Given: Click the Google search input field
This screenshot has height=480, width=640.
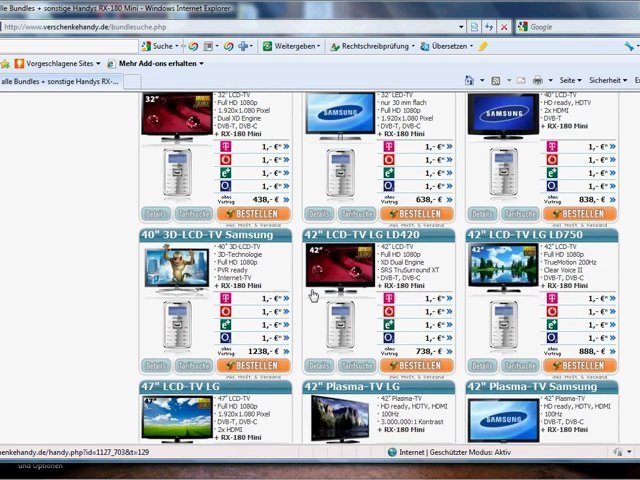Looking at the screenshot, I should (x=580, y=27).
